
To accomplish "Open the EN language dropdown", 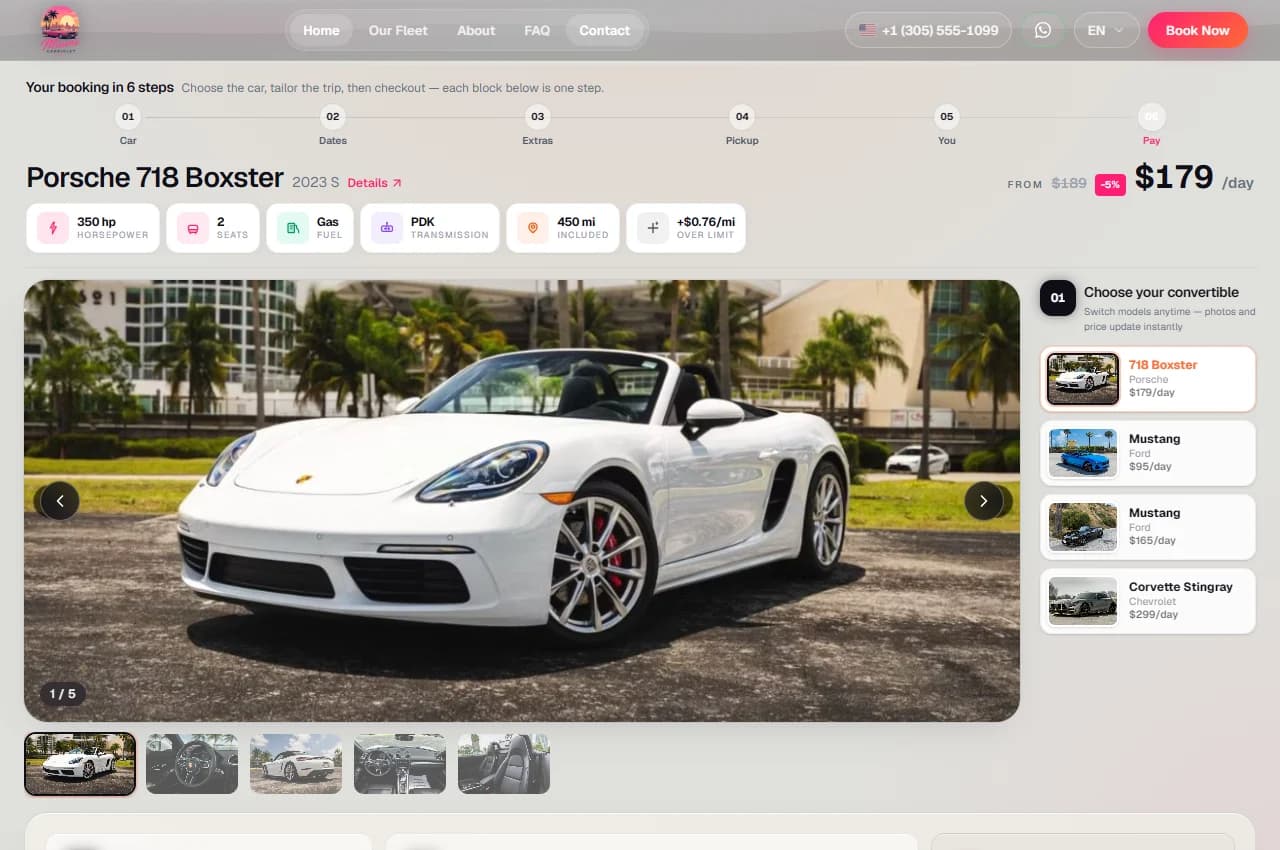I will [1107, 30].
